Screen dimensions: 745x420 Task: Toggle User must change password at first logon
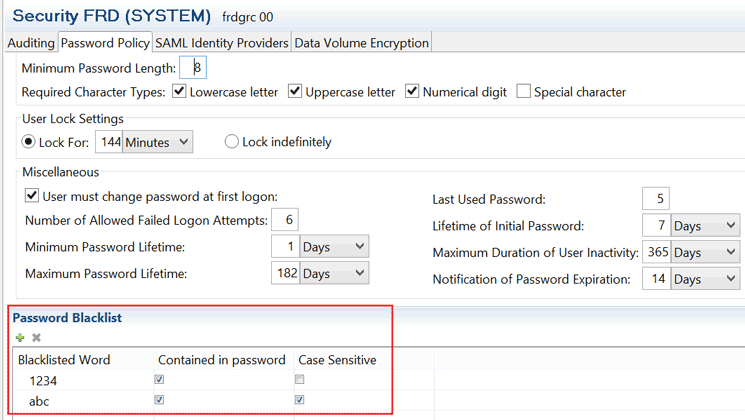[32, 195]
